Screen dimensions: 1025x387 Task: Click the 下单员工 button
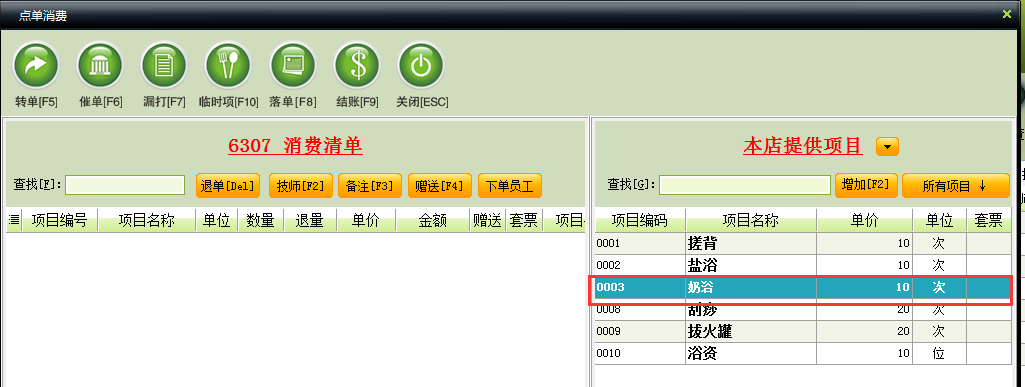[510, 186]
